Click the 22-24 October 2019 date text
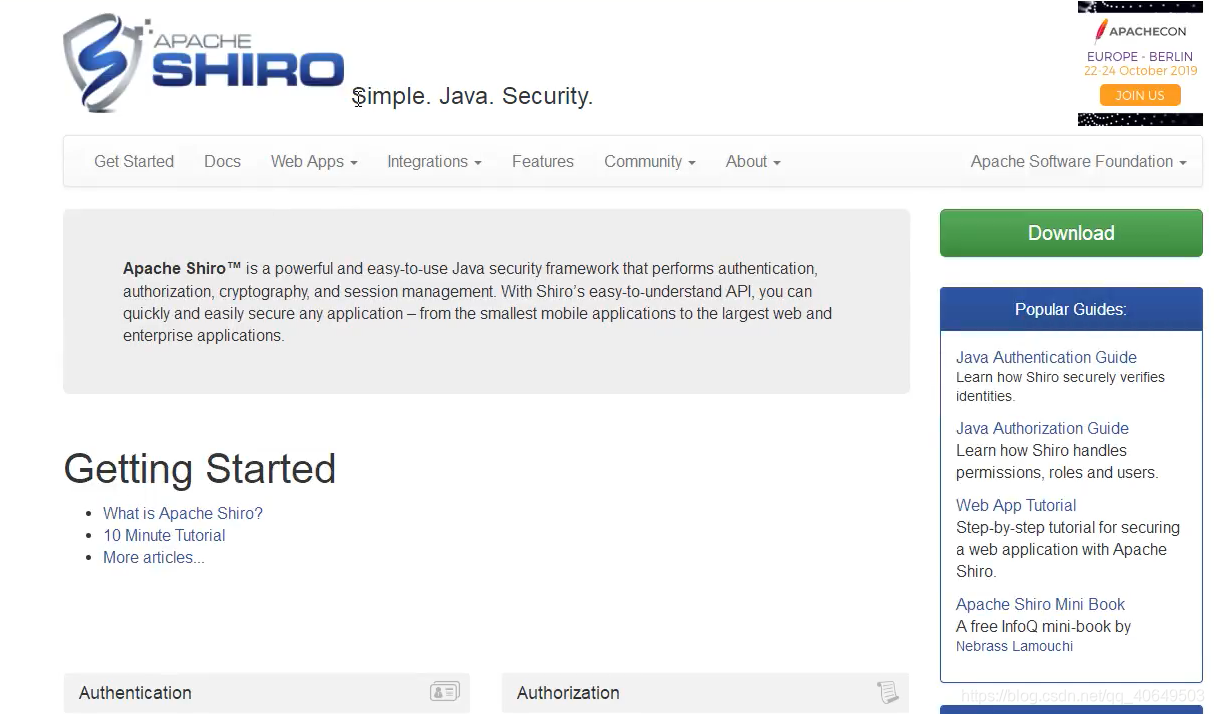Screen dimensions: 1214x714 [1140, 71]
